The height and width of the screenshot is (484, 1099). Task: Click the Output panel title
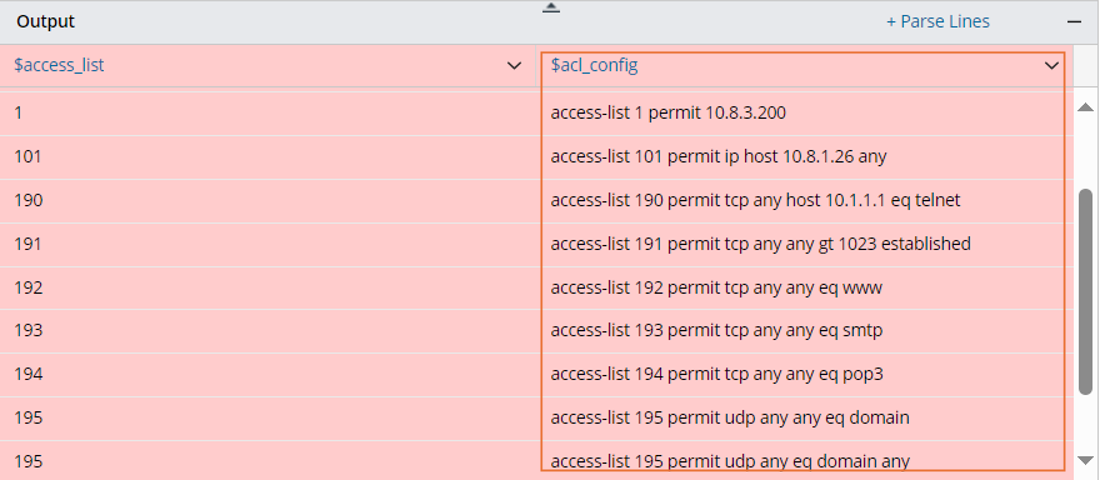click(46, 21)
